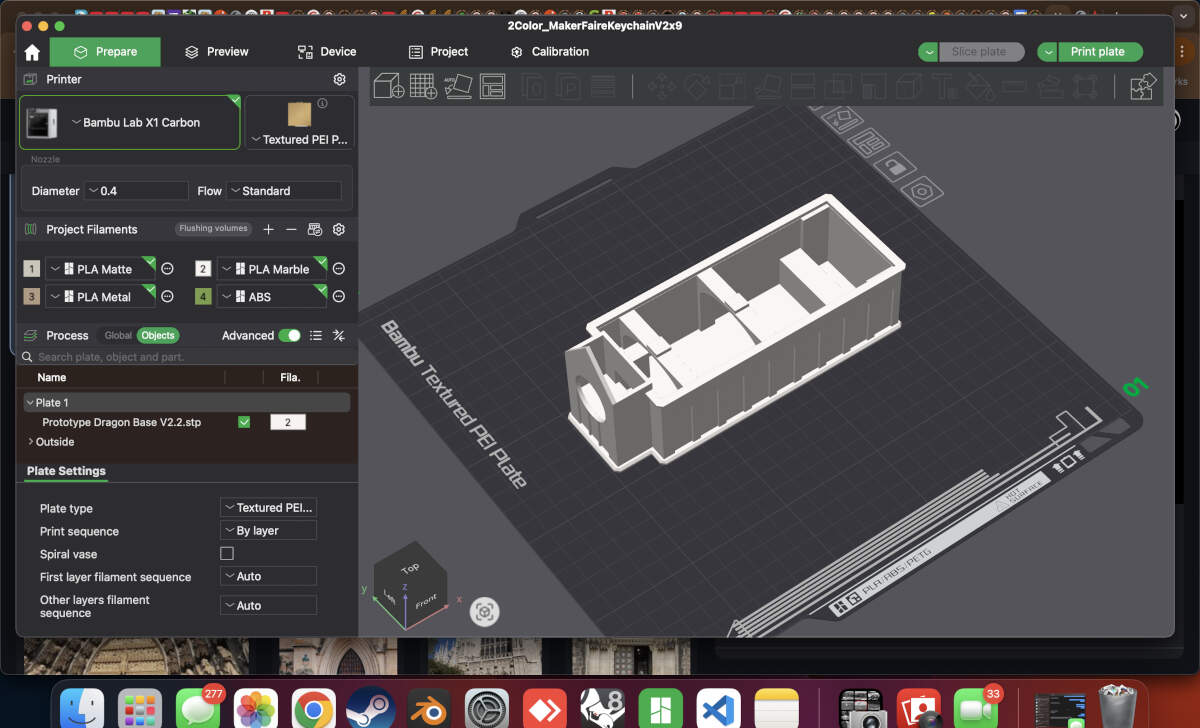The height and width of the screenshot is (728, 1200).
Task: Click the Slice plate button
Action: (x=982, y=52)
